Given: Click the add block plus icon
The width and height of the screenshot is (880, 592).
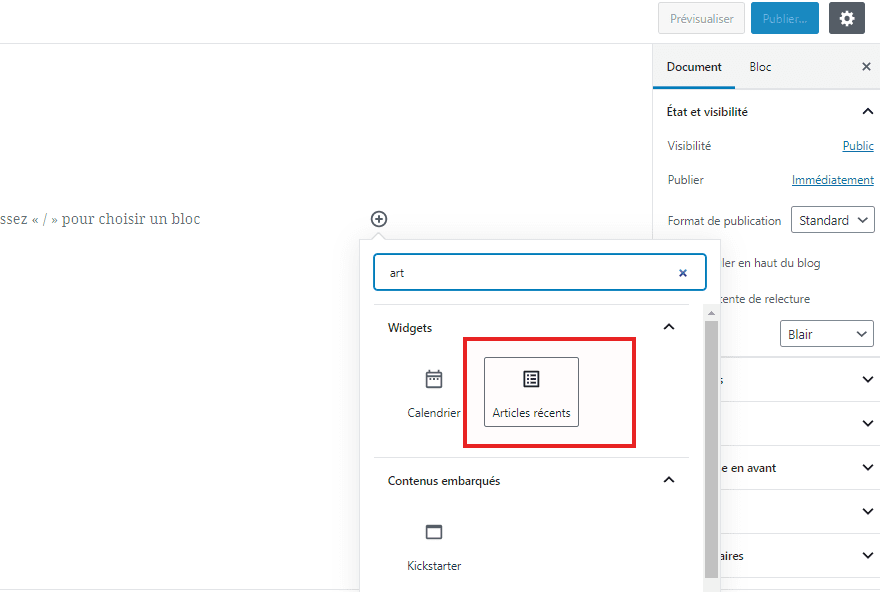Looking at the screenshot, I should point(379,219).
